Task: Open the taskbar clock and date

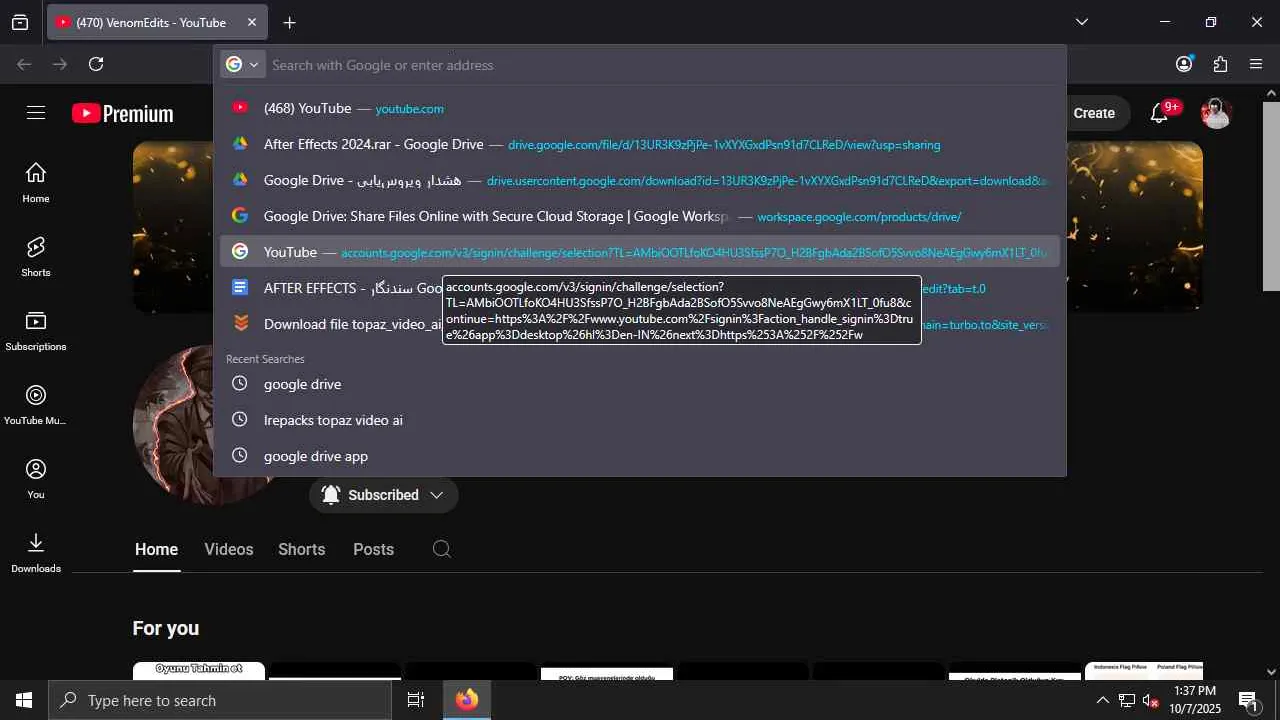Action: [1195, 700]
